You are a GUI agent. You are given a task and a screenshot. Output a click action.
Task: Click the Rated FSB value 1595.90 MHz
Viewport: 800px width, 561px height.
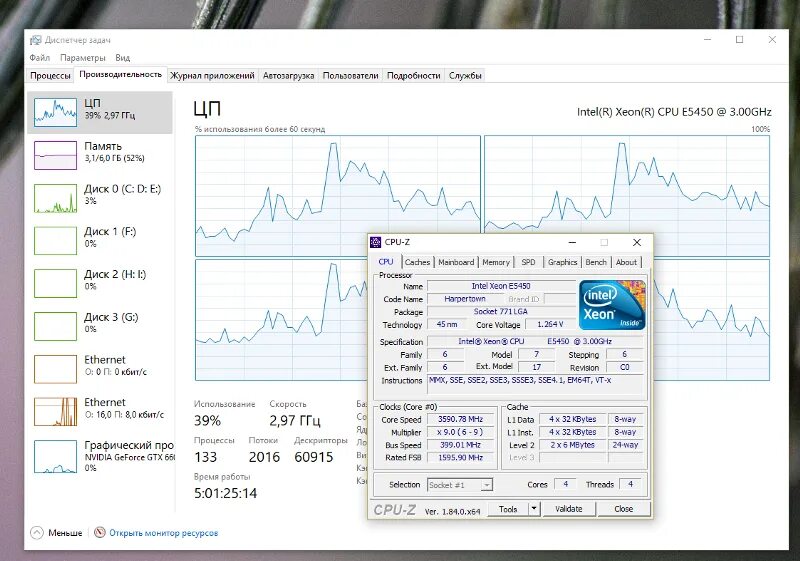461,457
